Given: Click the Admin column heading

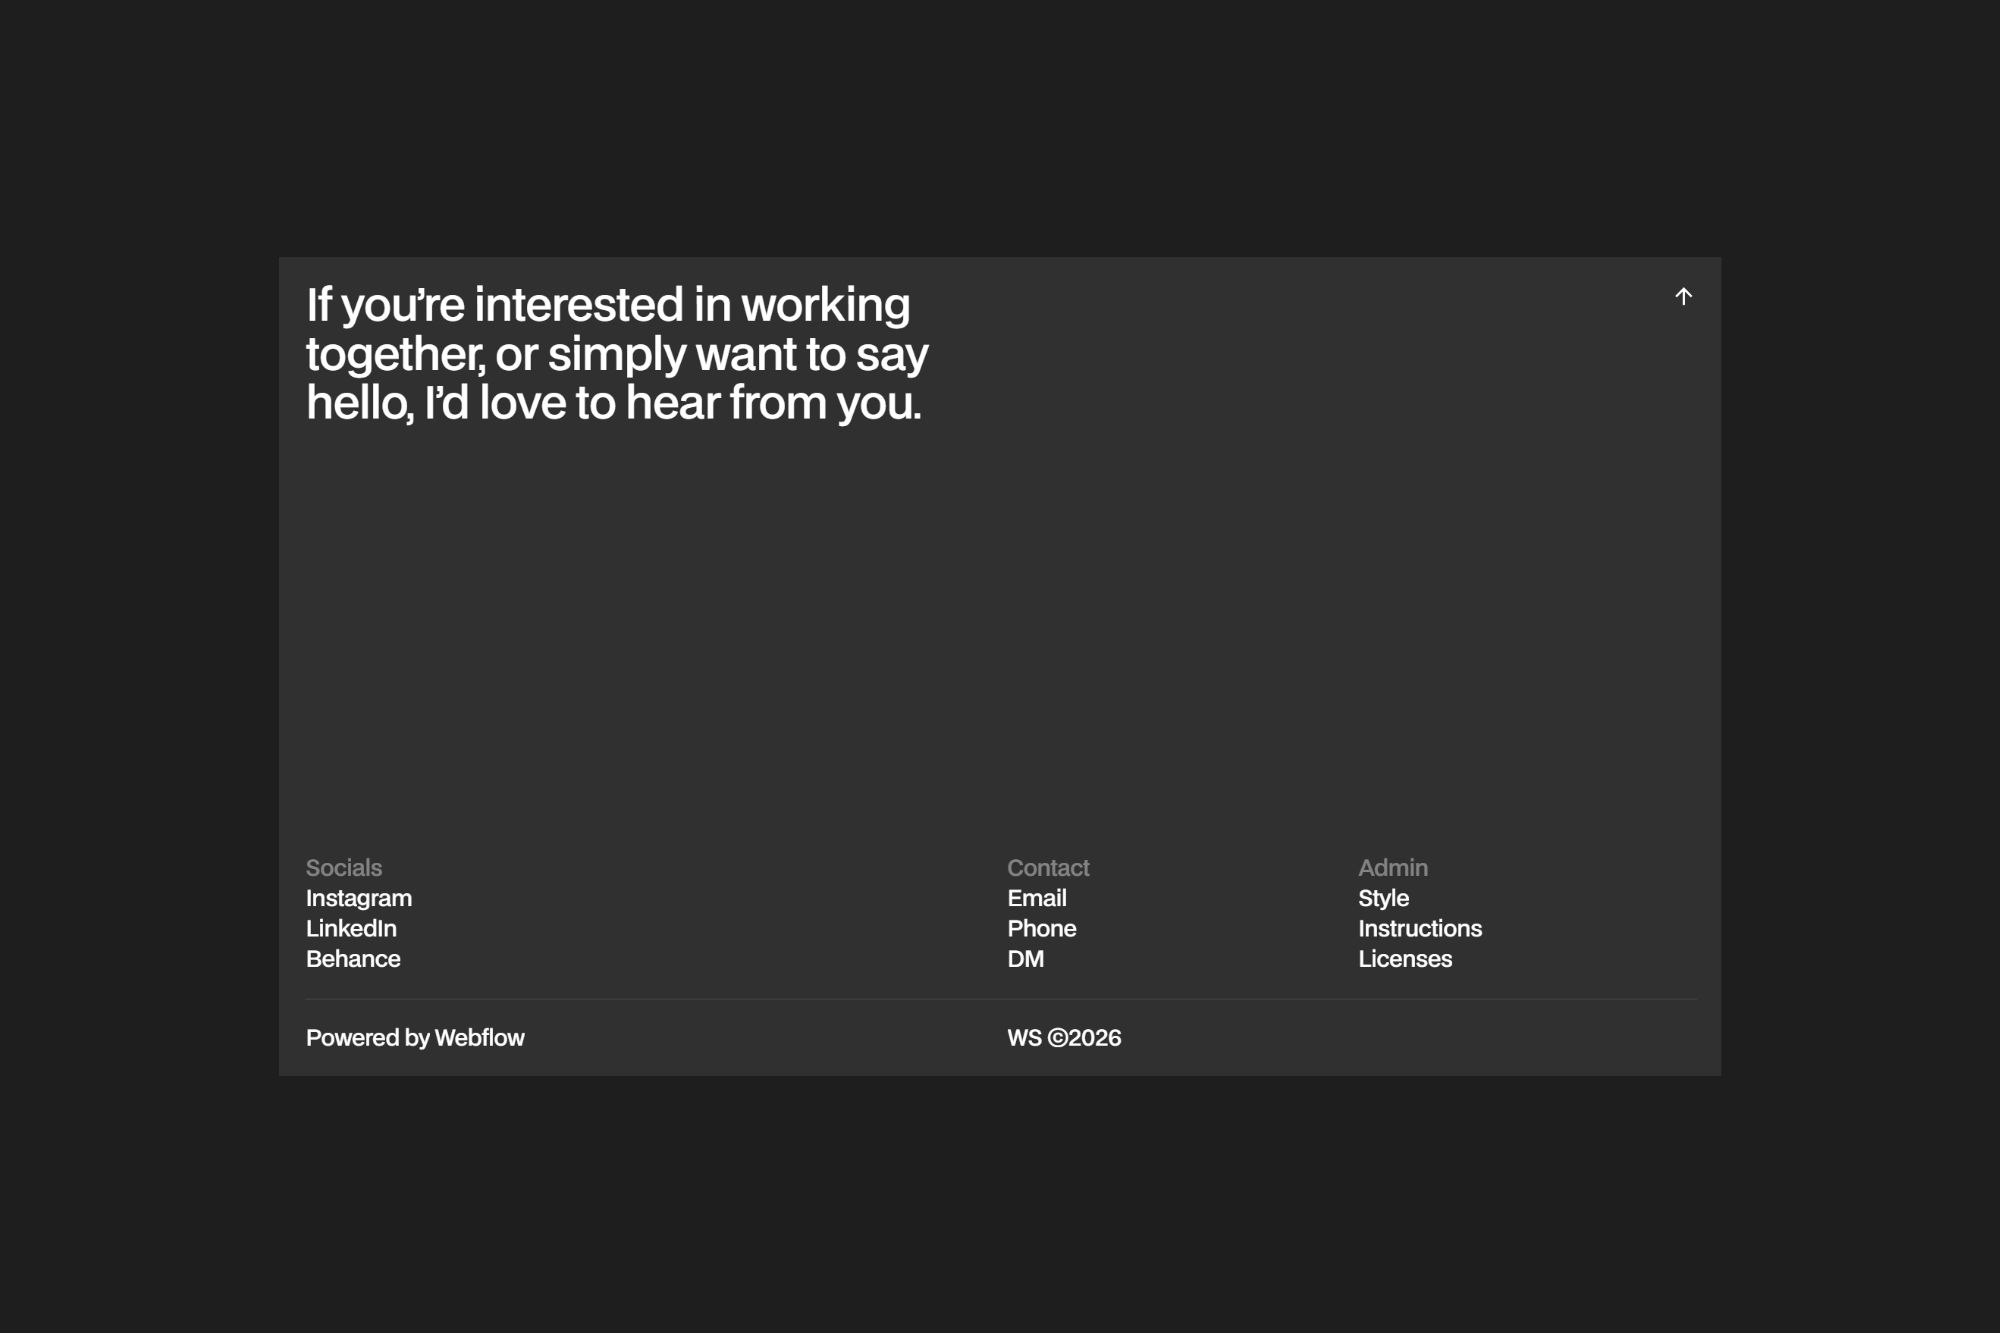Looking at the screenshot, I should 1392,868.
